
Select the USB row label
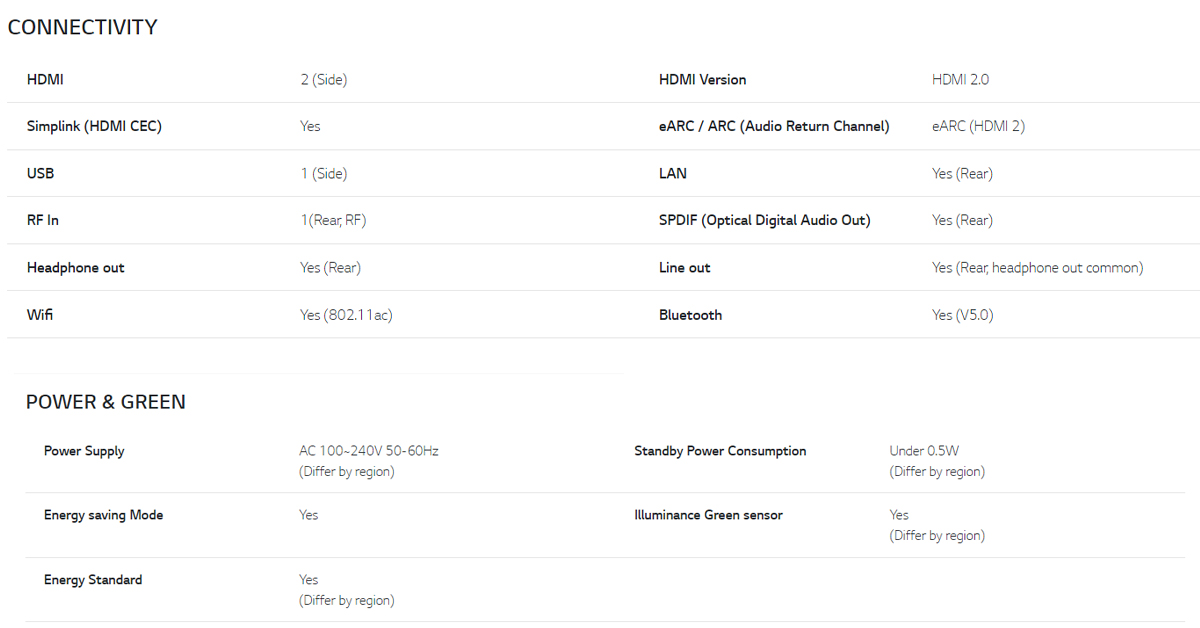(x=40, y=174)
